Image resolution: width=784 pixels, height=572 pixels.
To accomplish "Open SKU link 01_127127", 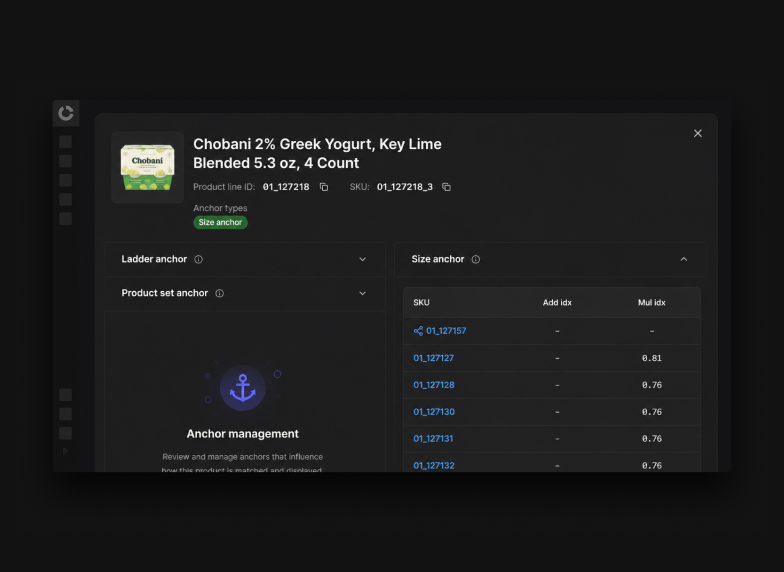I will (x=434, y=358).
